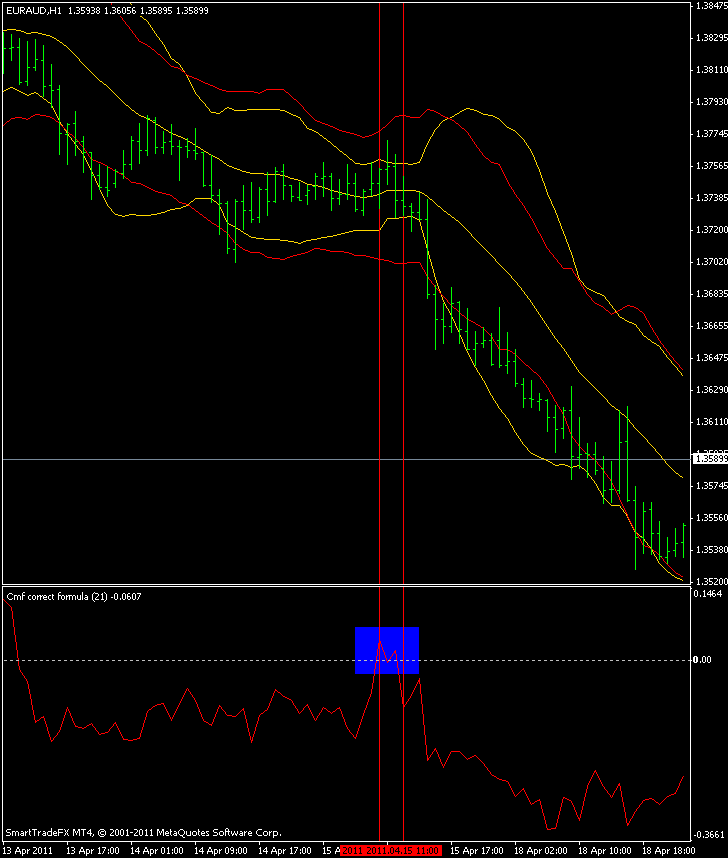Viewport: 728px width, 858px height.
Task: Click the 18 Apr 18:00 time axis label
Action: pos(669,850)
